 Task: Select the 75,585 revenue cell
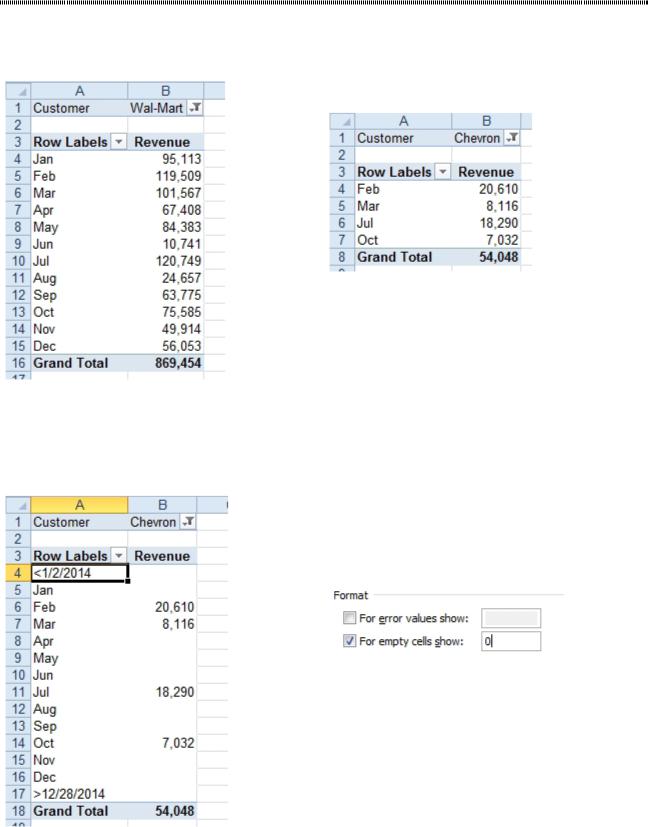166,312
